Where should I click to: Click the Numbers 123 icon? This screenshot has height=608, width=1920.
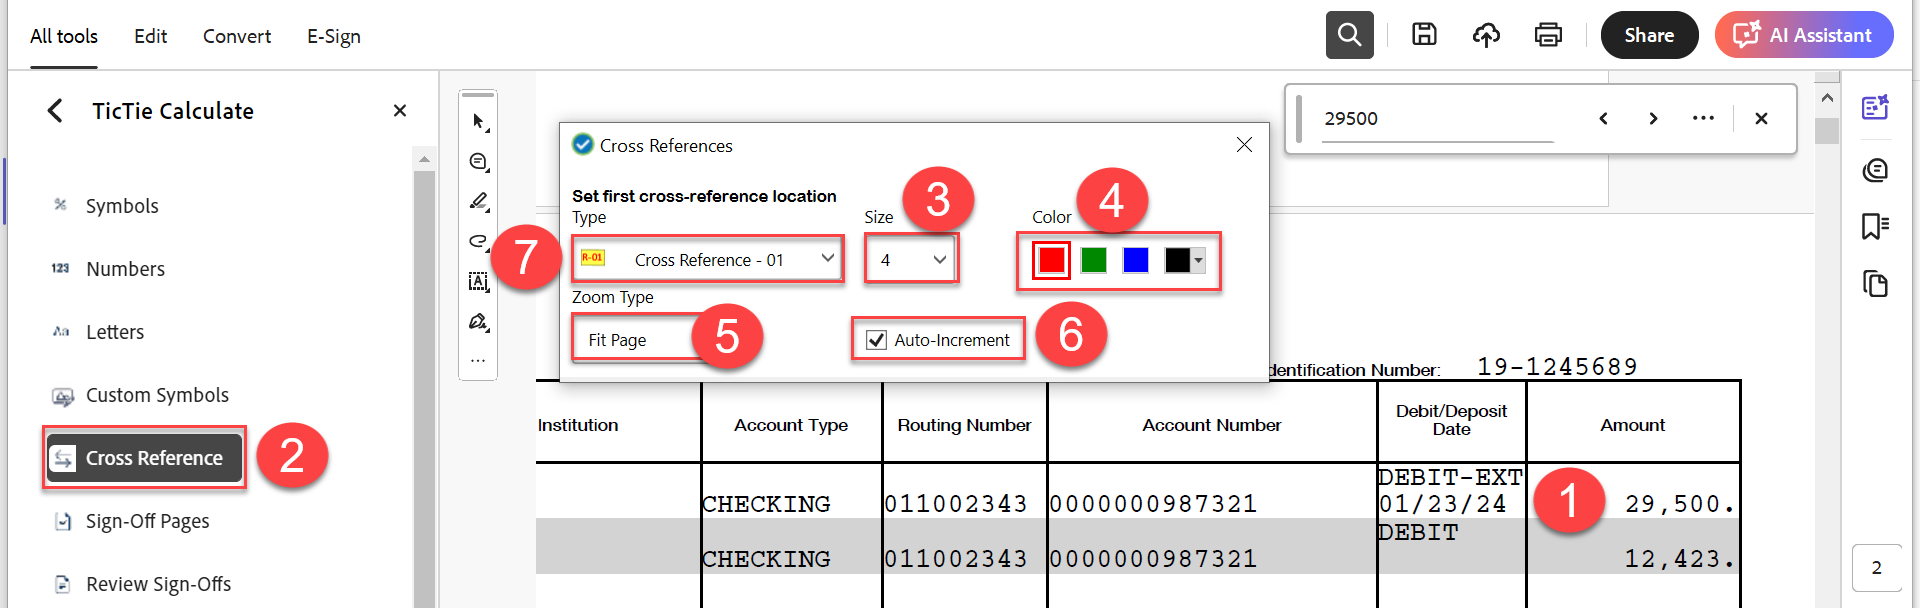(x=61, y=268)
